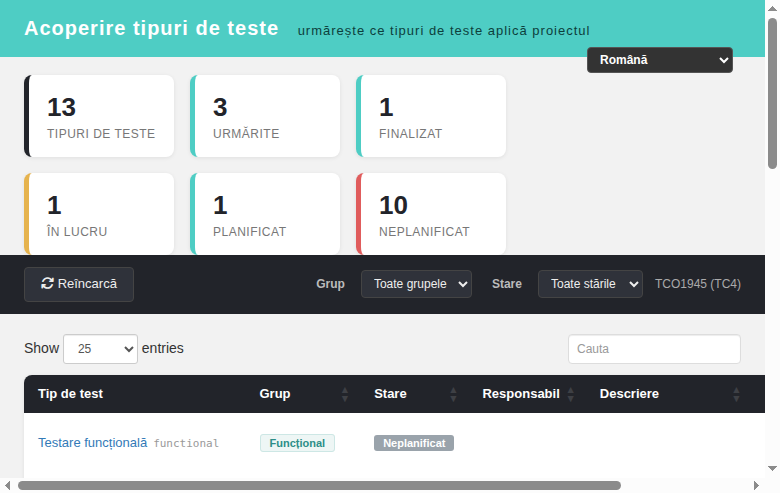Click the TCO1945 (TC4) project label
780x493 pixels.
(697, 284)
